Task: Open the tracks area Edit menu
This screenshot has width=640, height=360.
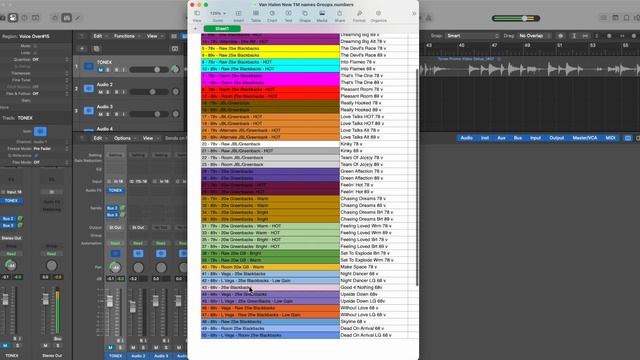Action: (x=100, y=36)
